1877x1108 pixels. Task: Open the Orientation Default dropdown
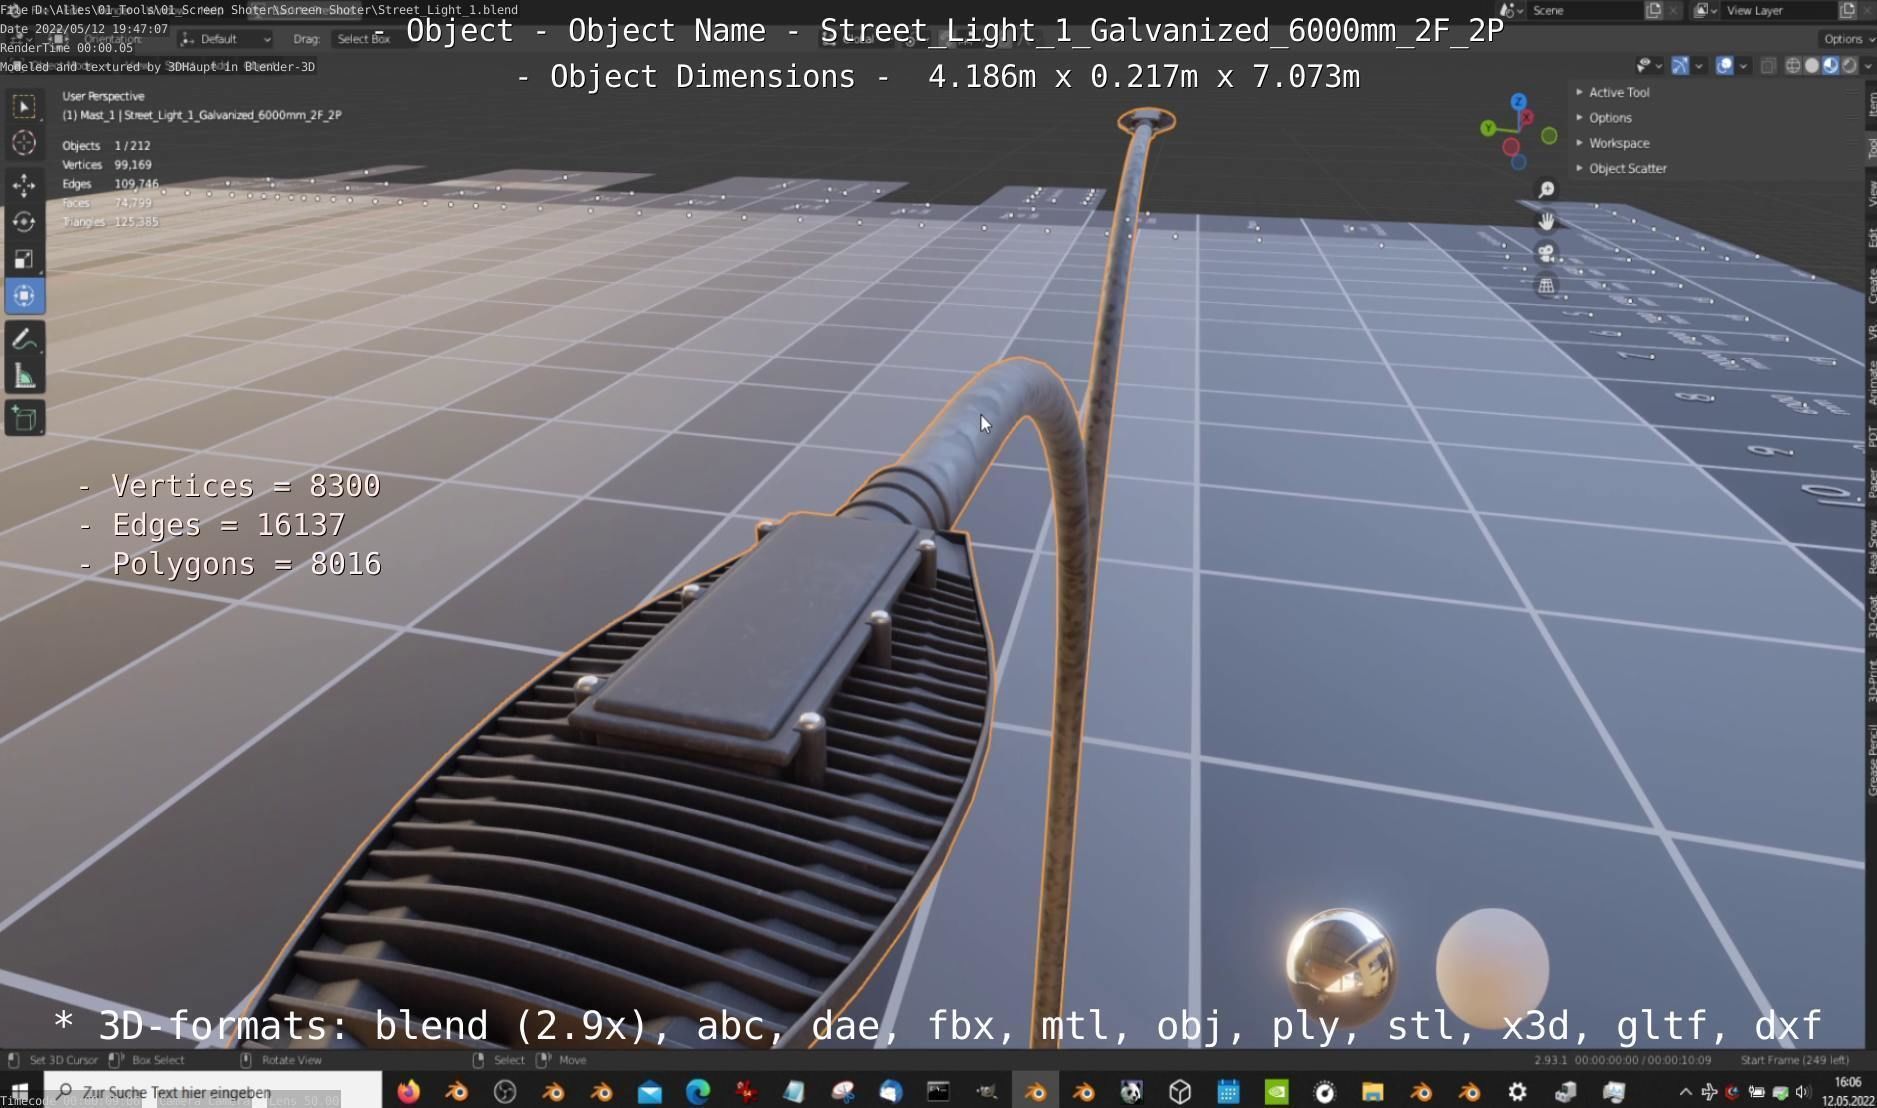click(226, 39)
